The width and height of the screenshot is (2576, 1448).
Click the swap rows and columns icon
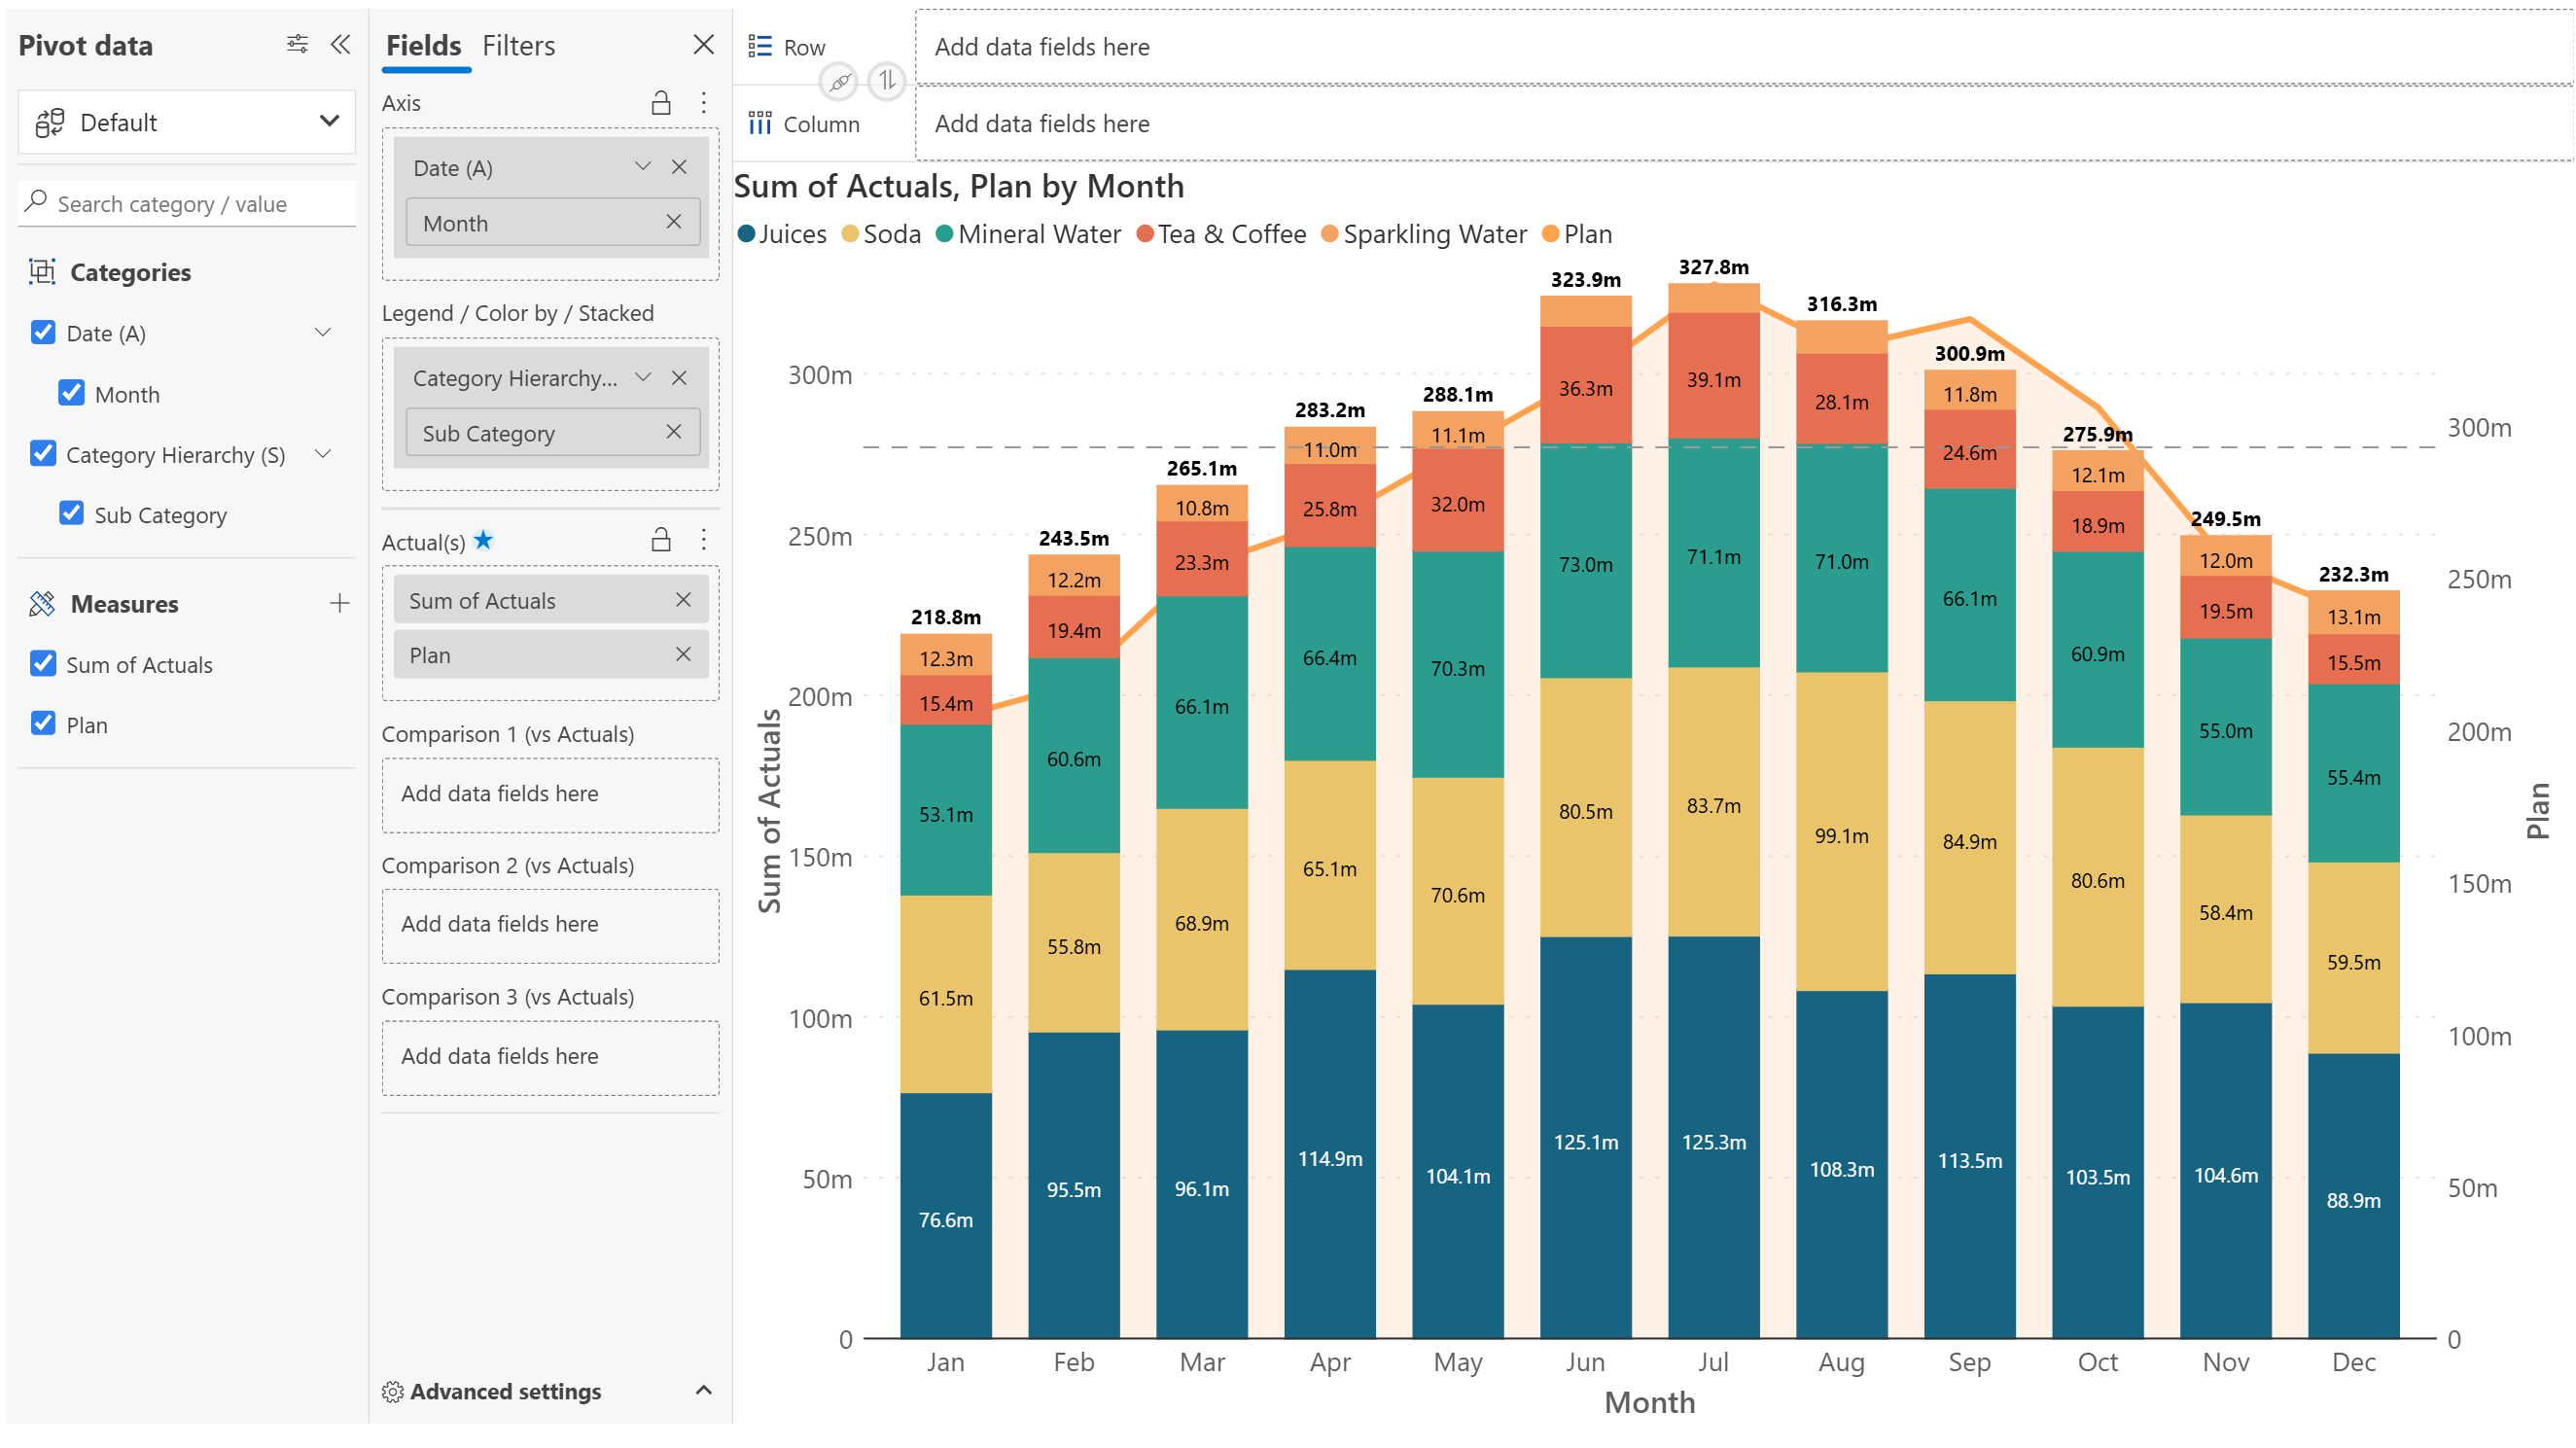point(886,80)
